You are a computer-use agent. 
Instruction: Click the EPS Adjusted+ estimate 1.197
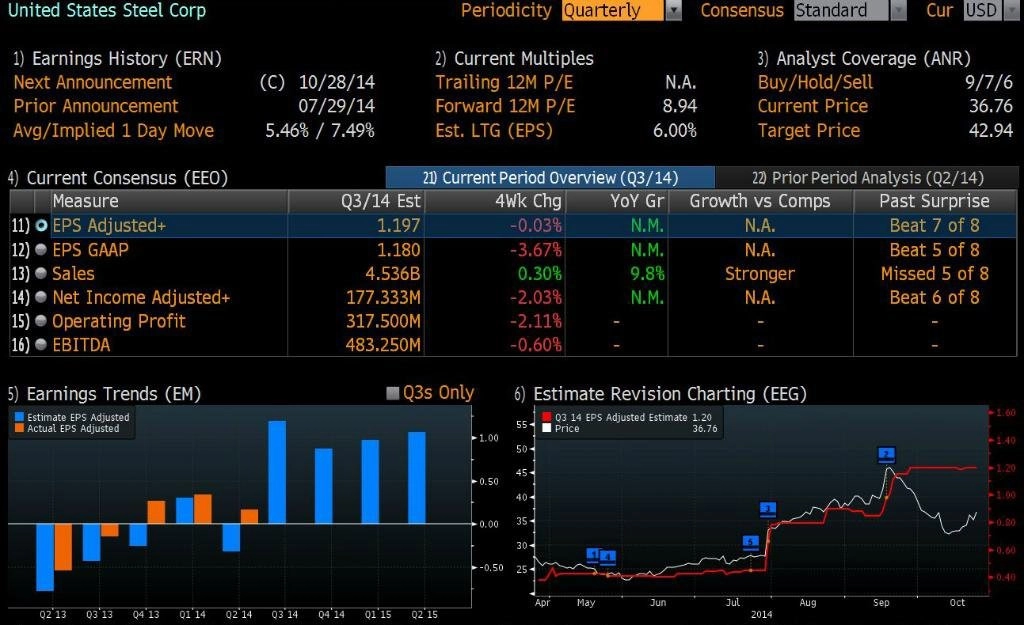(398, 225)
